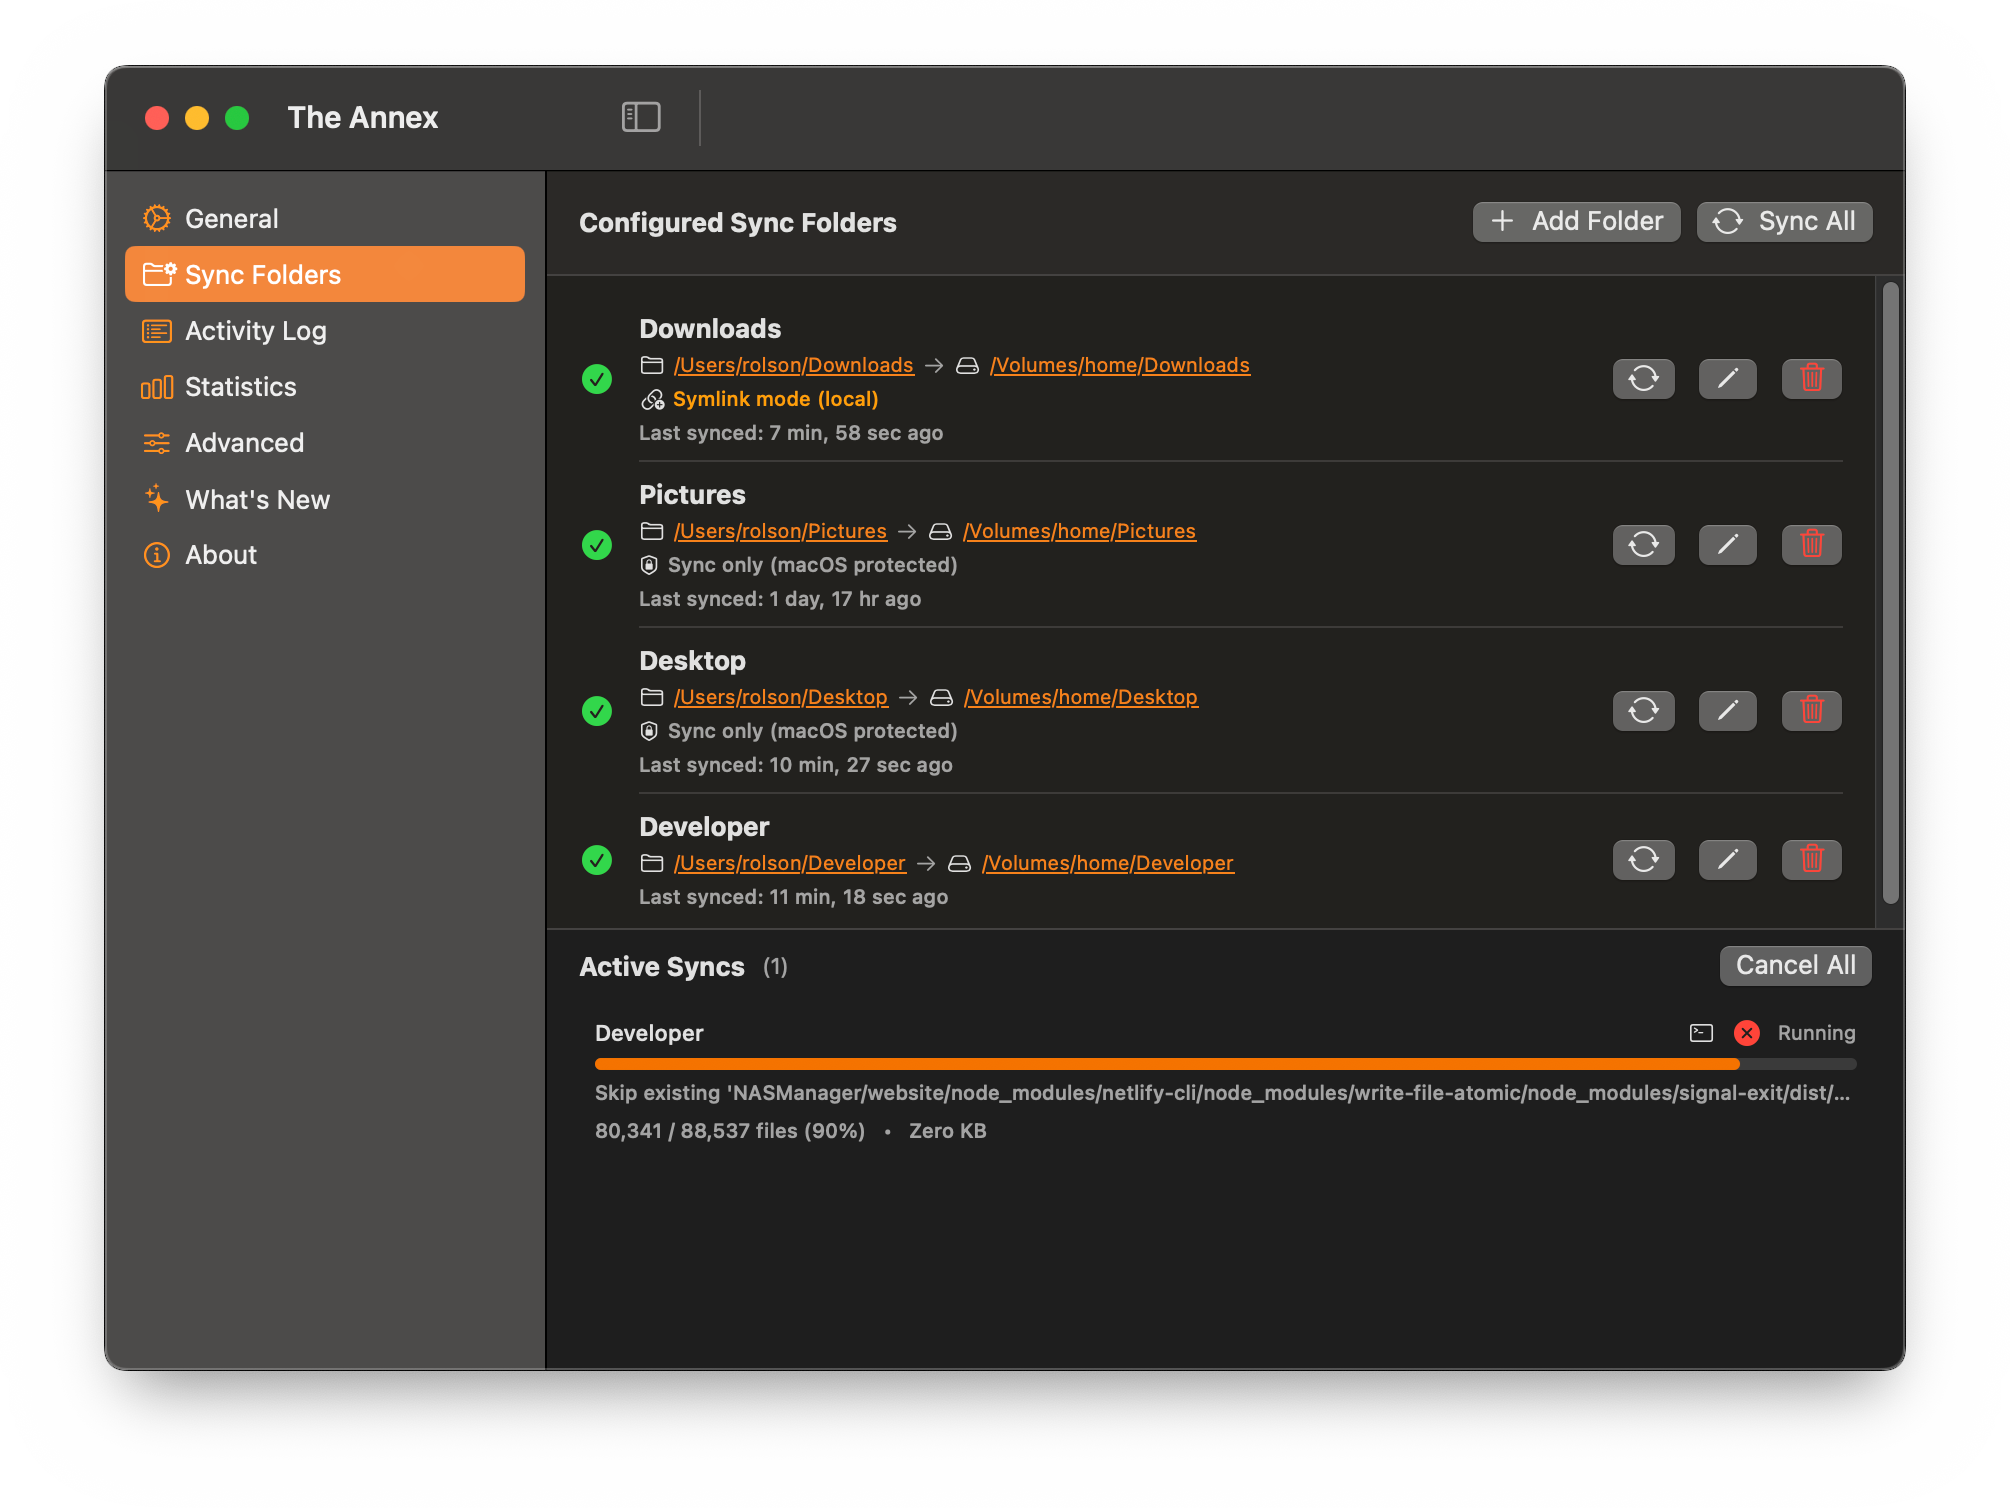
Task: Click 'Last synced: 1 day, 17 hr ago'
Action: [780, 599]
